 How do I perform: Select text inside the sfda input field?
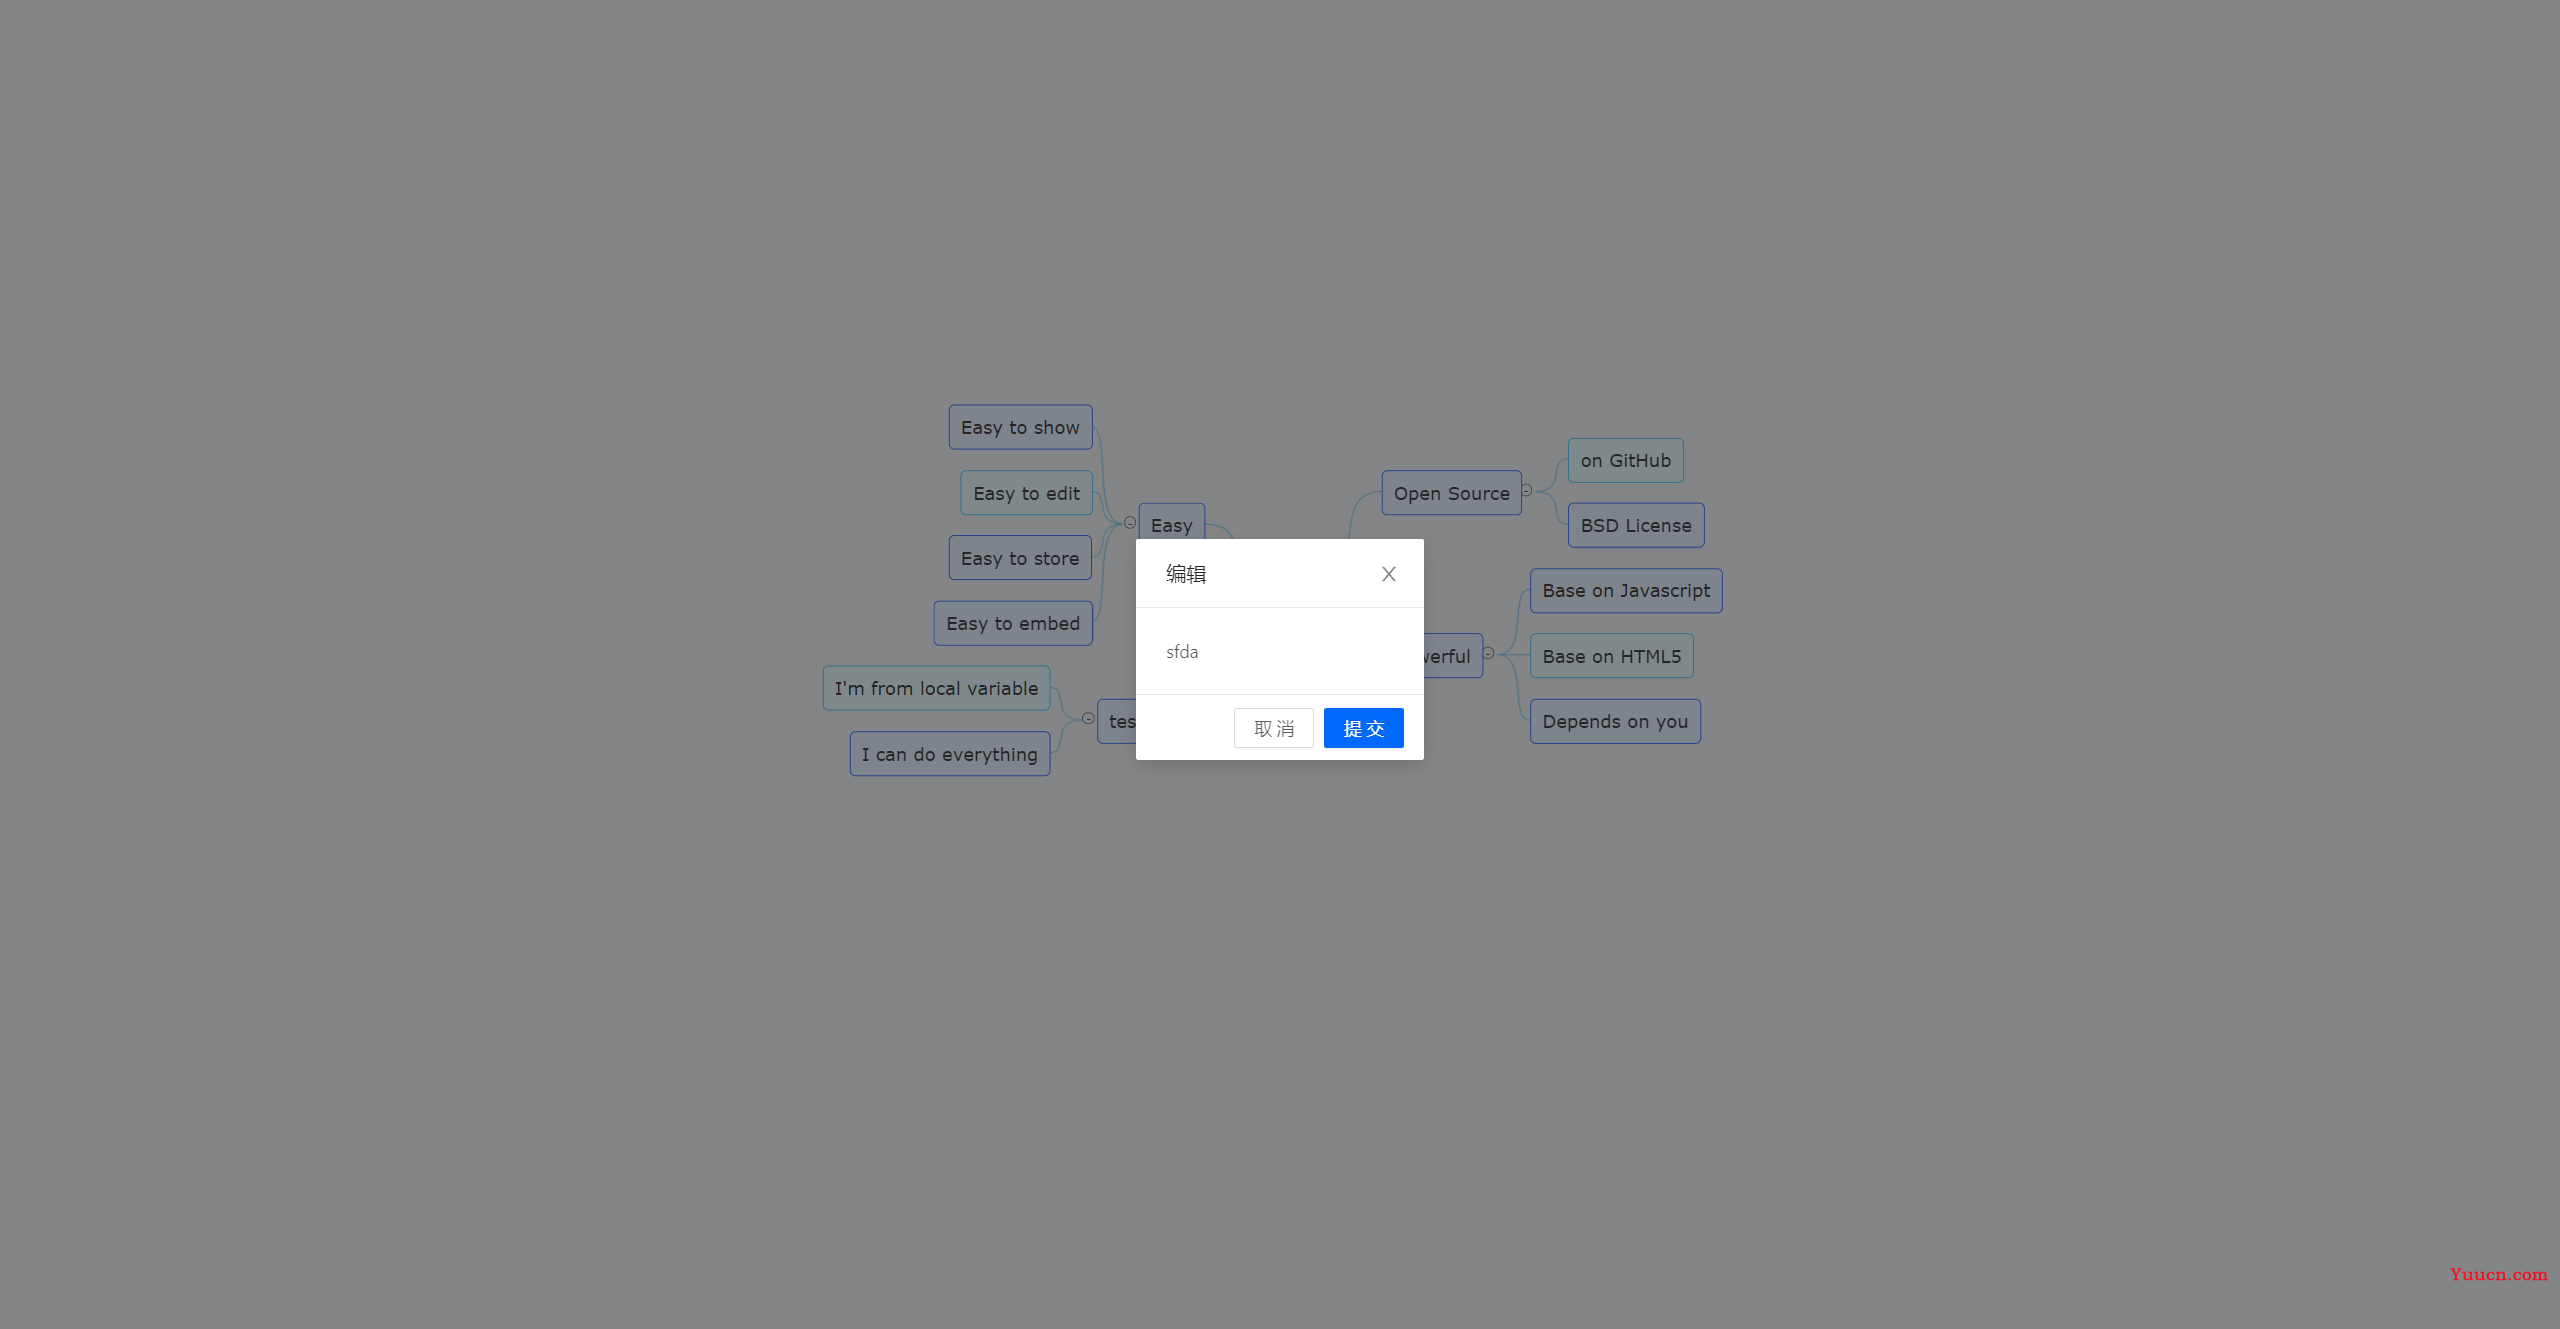[x=1278, y=650]
